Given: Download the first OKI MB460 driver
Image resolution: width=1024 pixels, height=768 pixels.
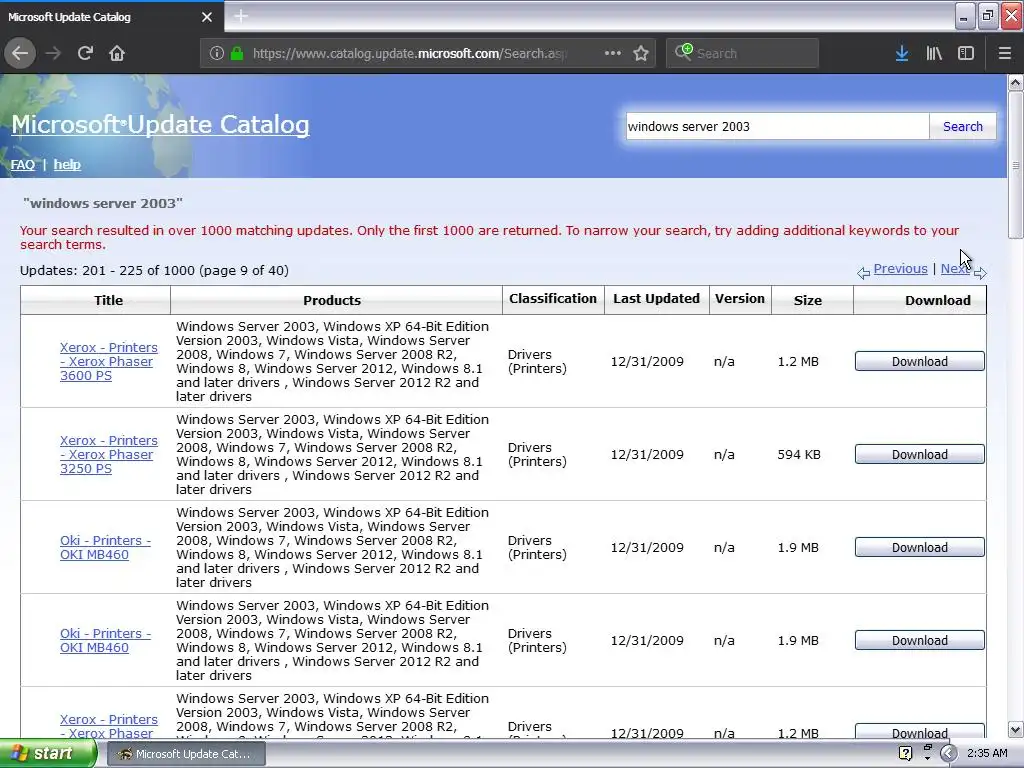Looking at the screenshot, I should [x=920, y=547].
